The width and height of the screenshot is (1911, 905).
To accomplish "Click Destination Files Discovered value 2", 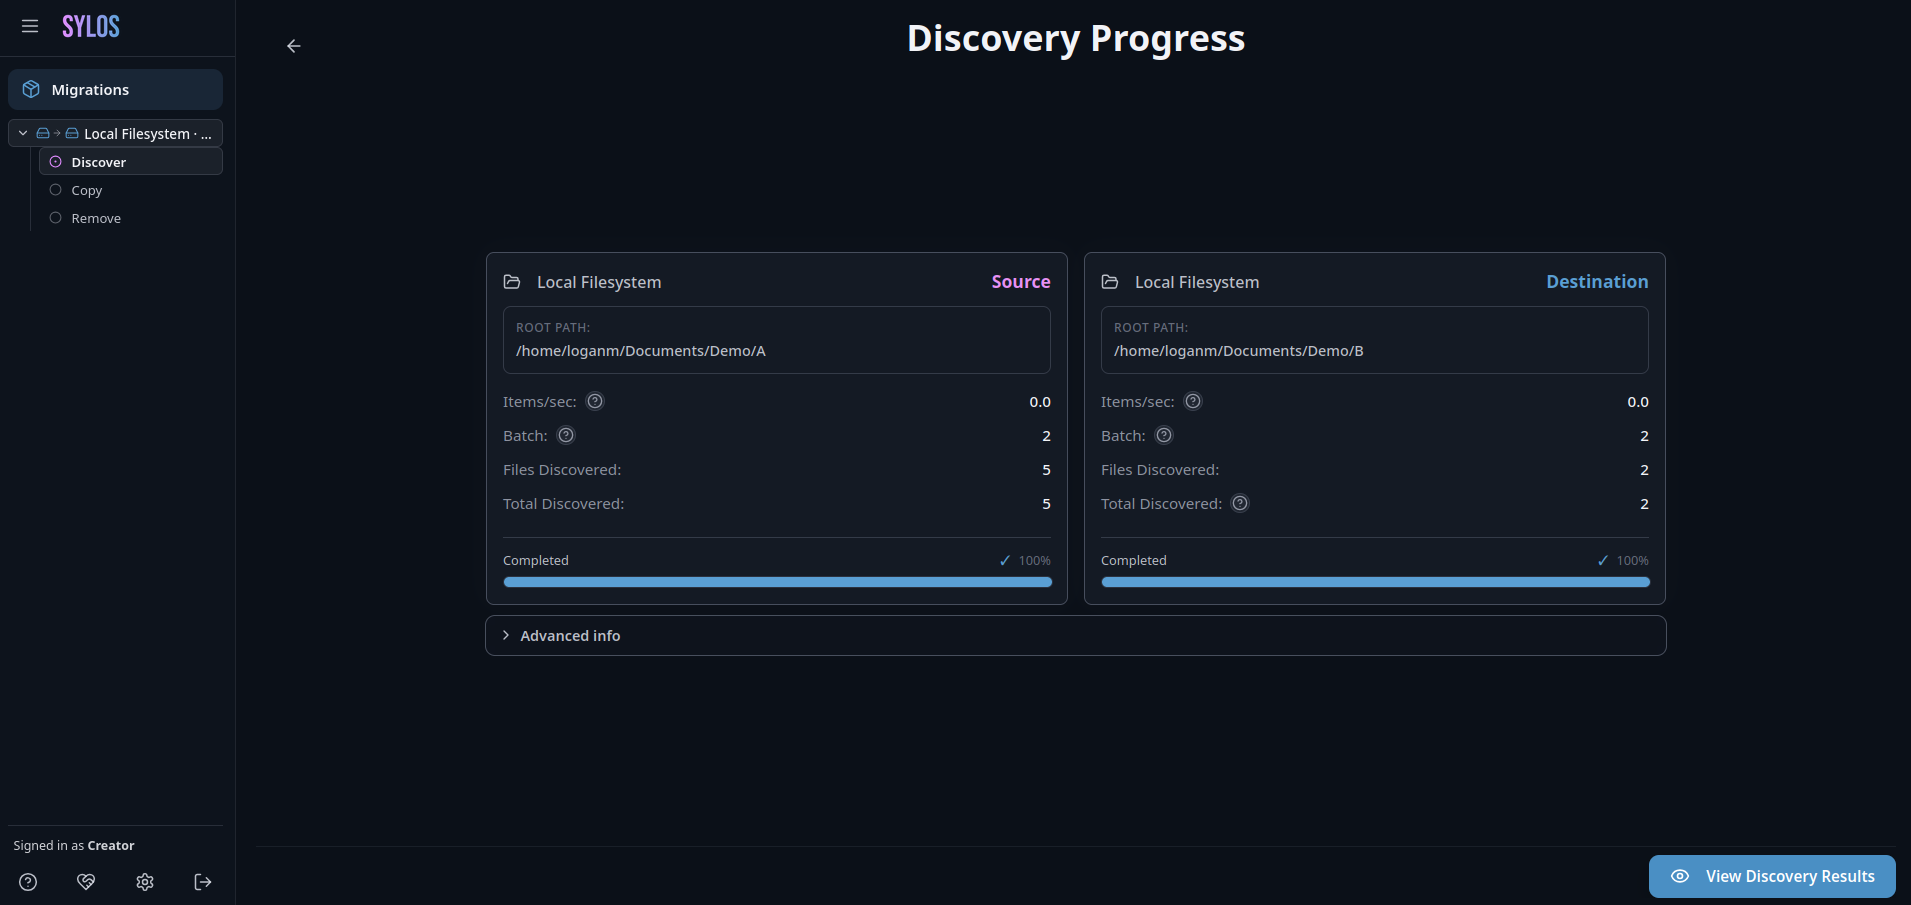I will coord(1644,470).
